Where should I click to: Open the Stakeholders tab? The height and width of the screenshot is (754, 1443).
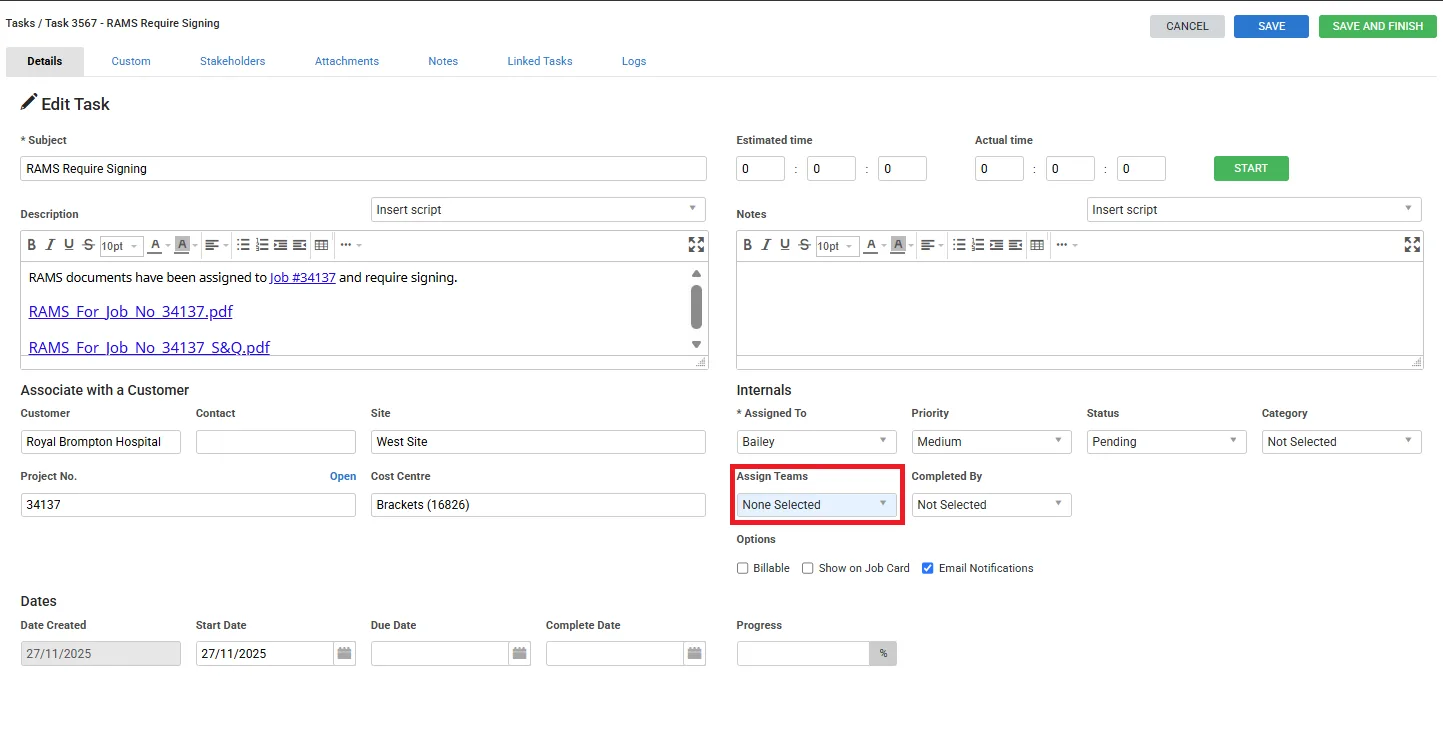(232, 61)
